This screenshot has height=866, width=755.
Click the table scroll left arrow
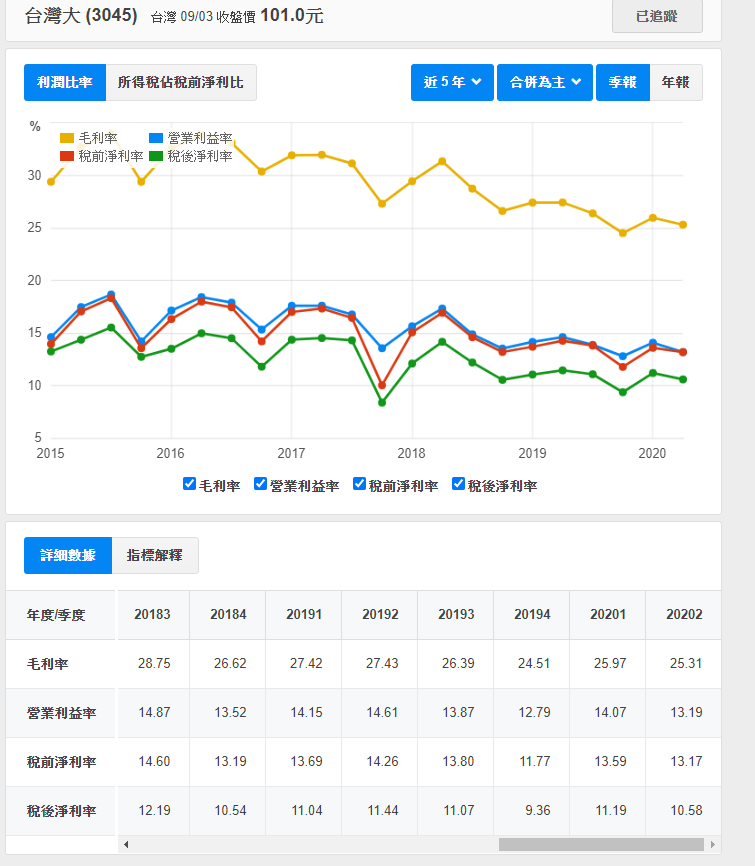tap(126, 844)
